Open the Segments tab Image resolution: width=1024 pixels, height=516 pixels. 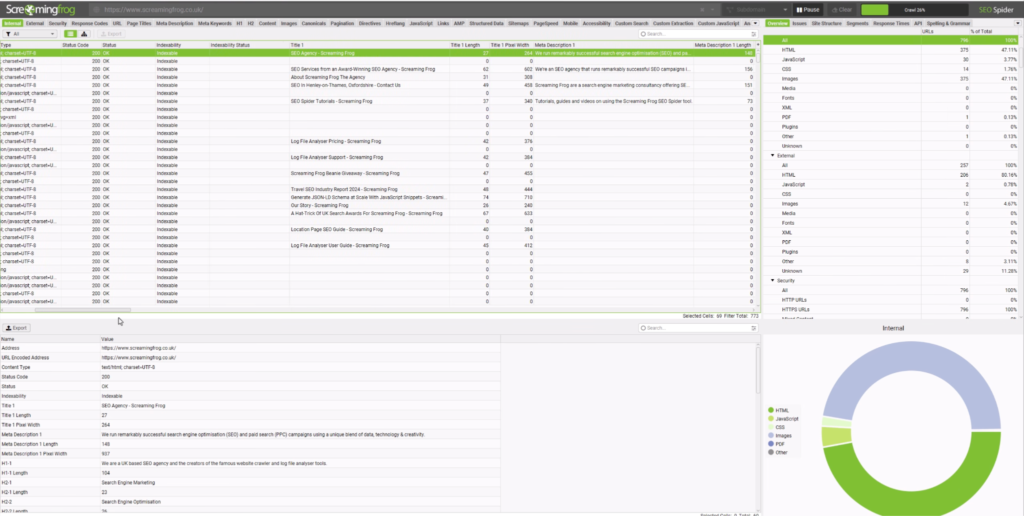[857, 24]
